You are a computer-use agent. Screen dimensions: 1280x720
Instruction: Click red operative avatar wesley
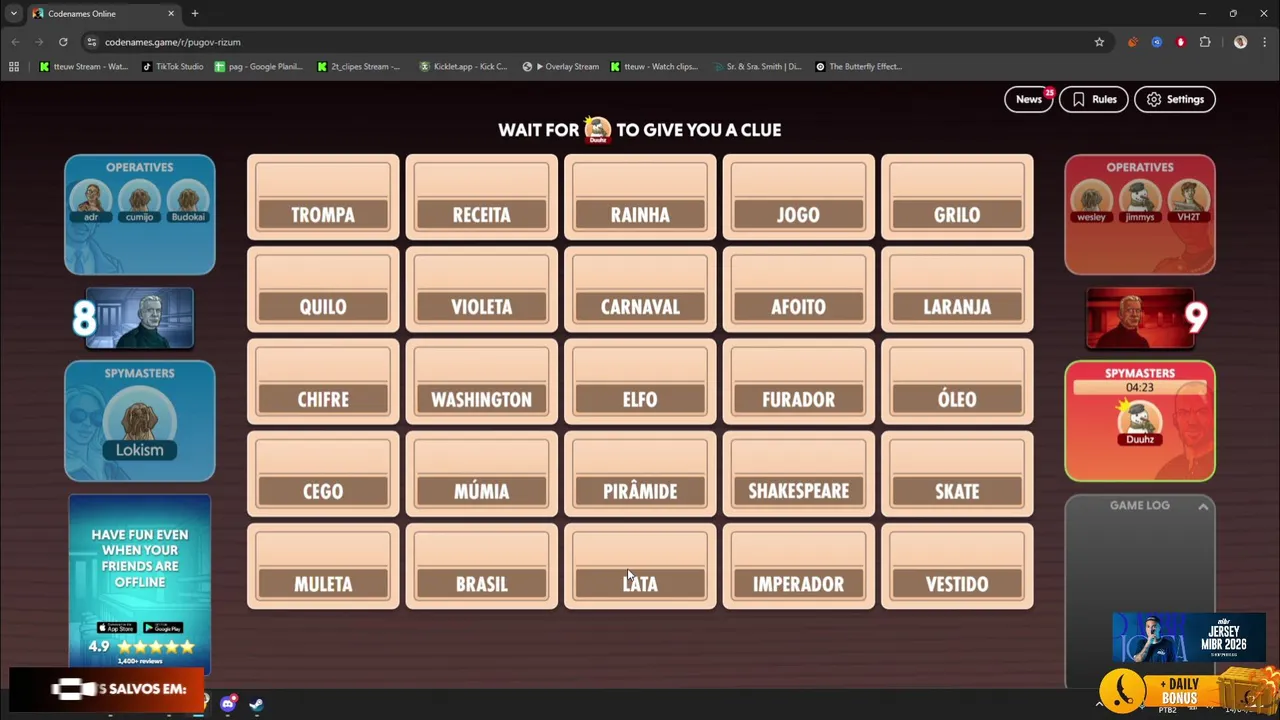click(1091, 201)
